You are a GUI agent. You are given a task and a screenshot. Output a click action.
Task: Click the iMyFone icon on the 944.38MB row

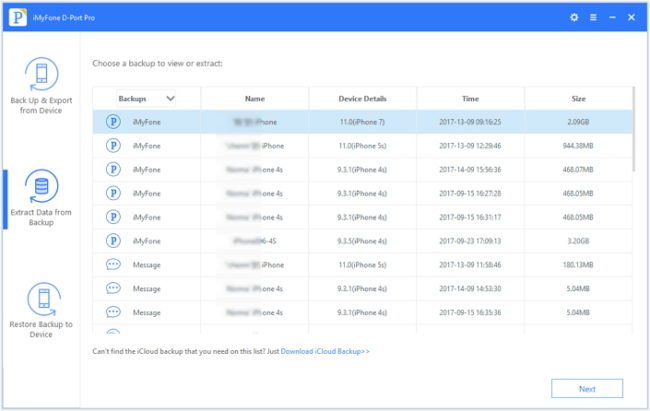tap(113, 146)
